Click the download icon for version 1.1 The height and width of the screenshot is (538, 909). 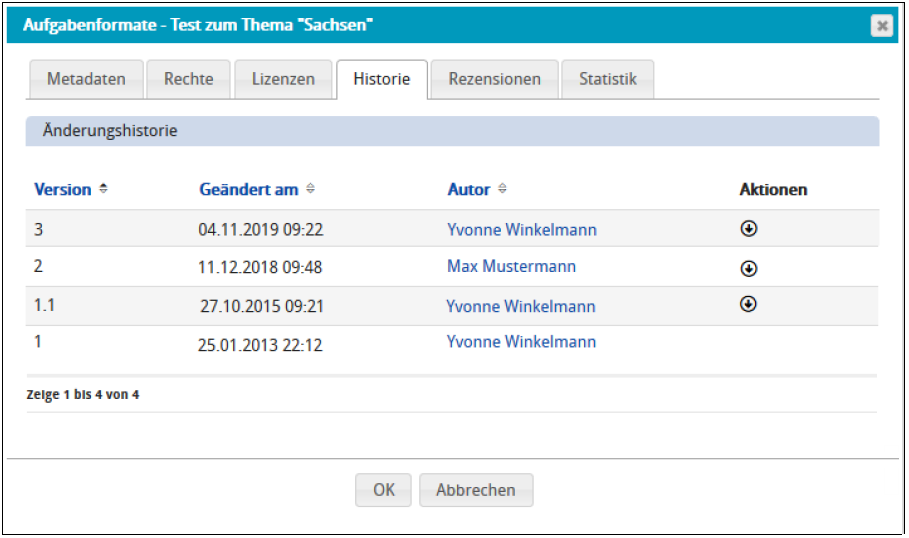coord(747,305)
